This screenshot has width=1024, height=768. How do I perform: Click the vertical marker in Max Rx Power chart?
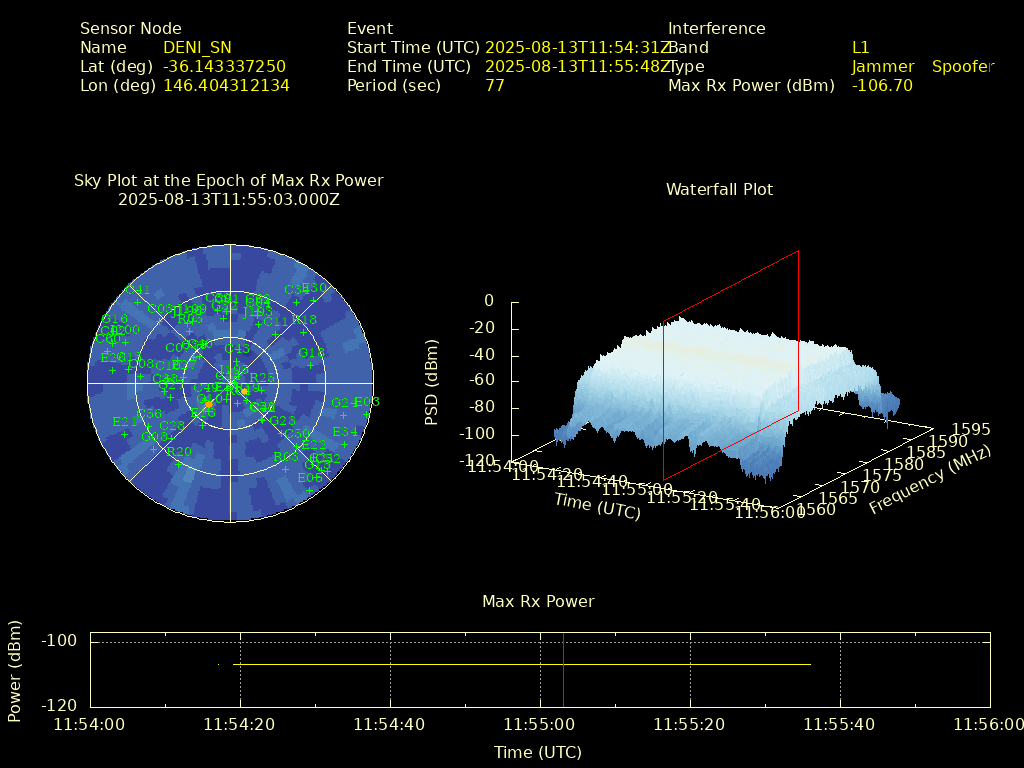tap(563, 668)
